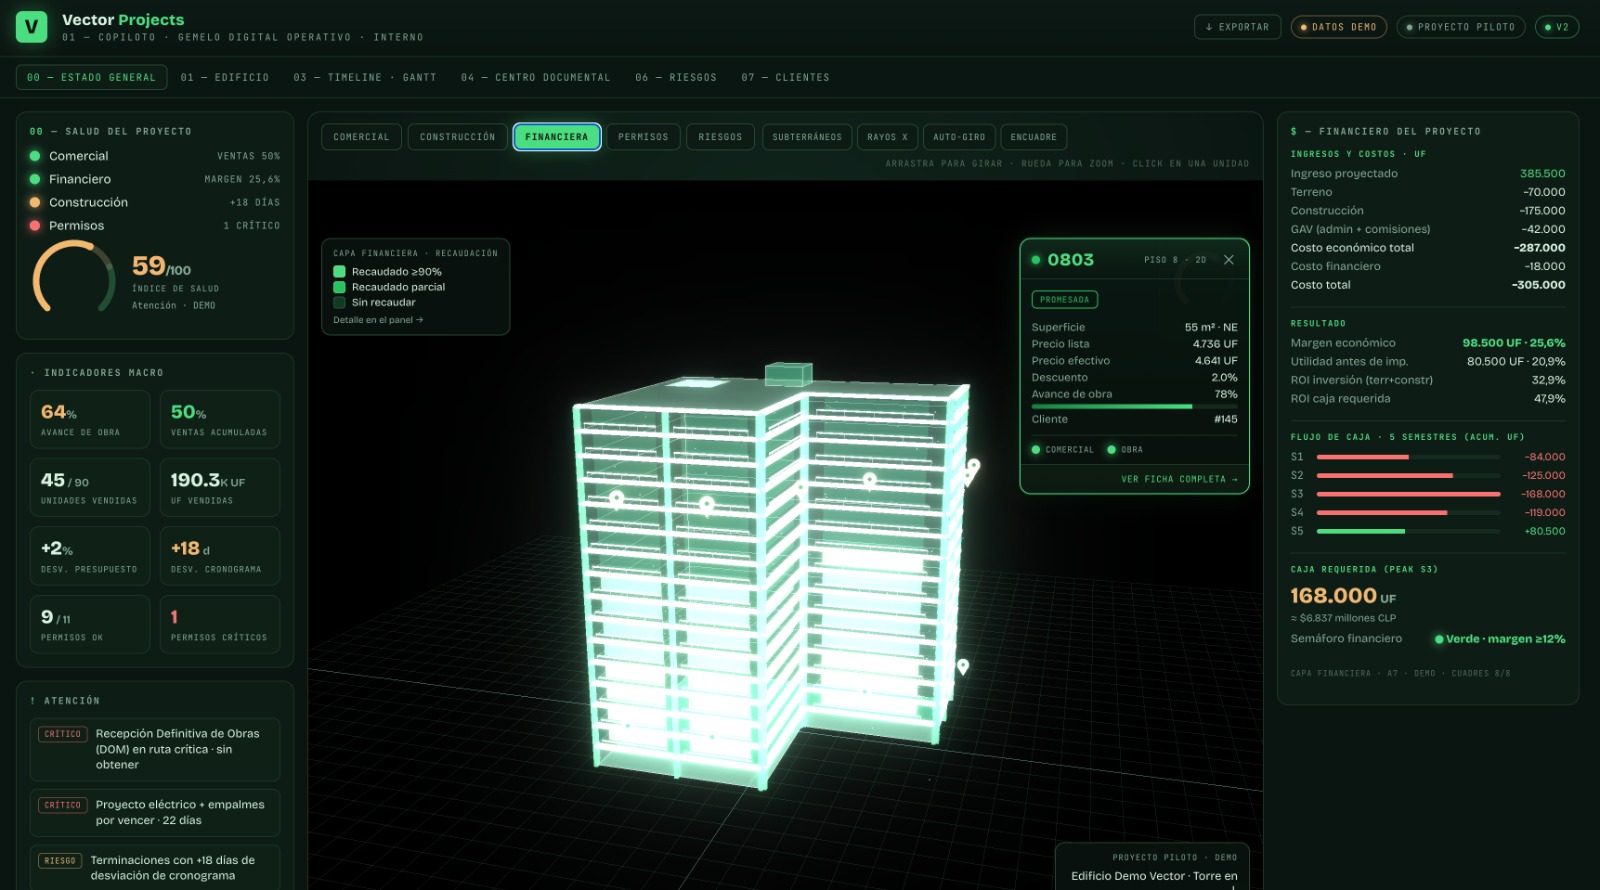This screenshot has width=1600, height=890.
Task: Go to the 04 Centro Documental tab
Action: point(535,77)
